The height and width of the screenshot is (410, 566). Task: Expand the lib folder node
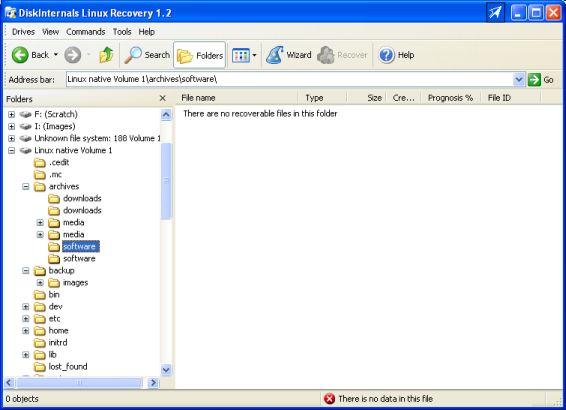click(x=26, y=355)
